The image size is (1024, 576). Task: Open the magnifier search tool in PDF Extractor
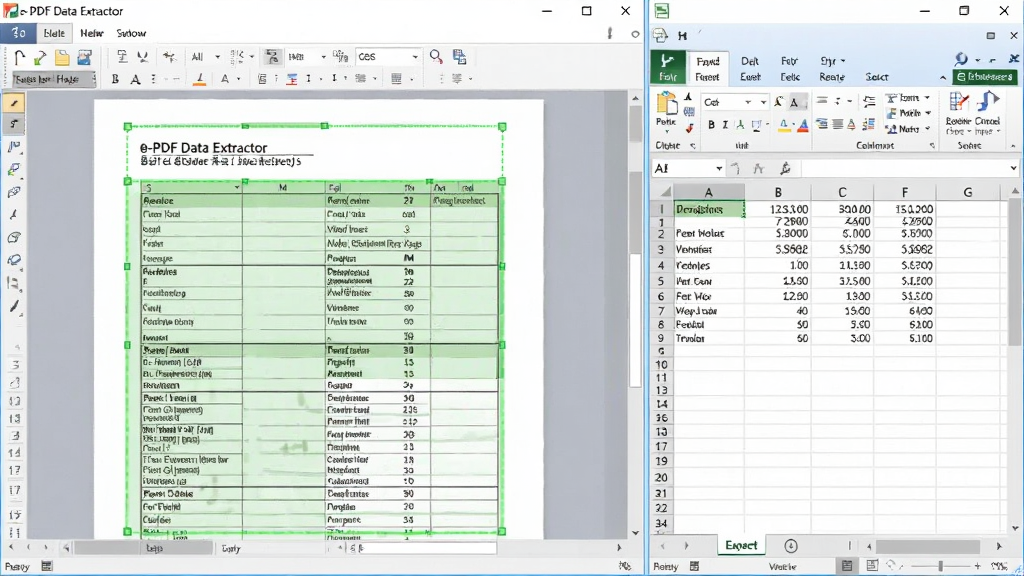tap(436, 57)
